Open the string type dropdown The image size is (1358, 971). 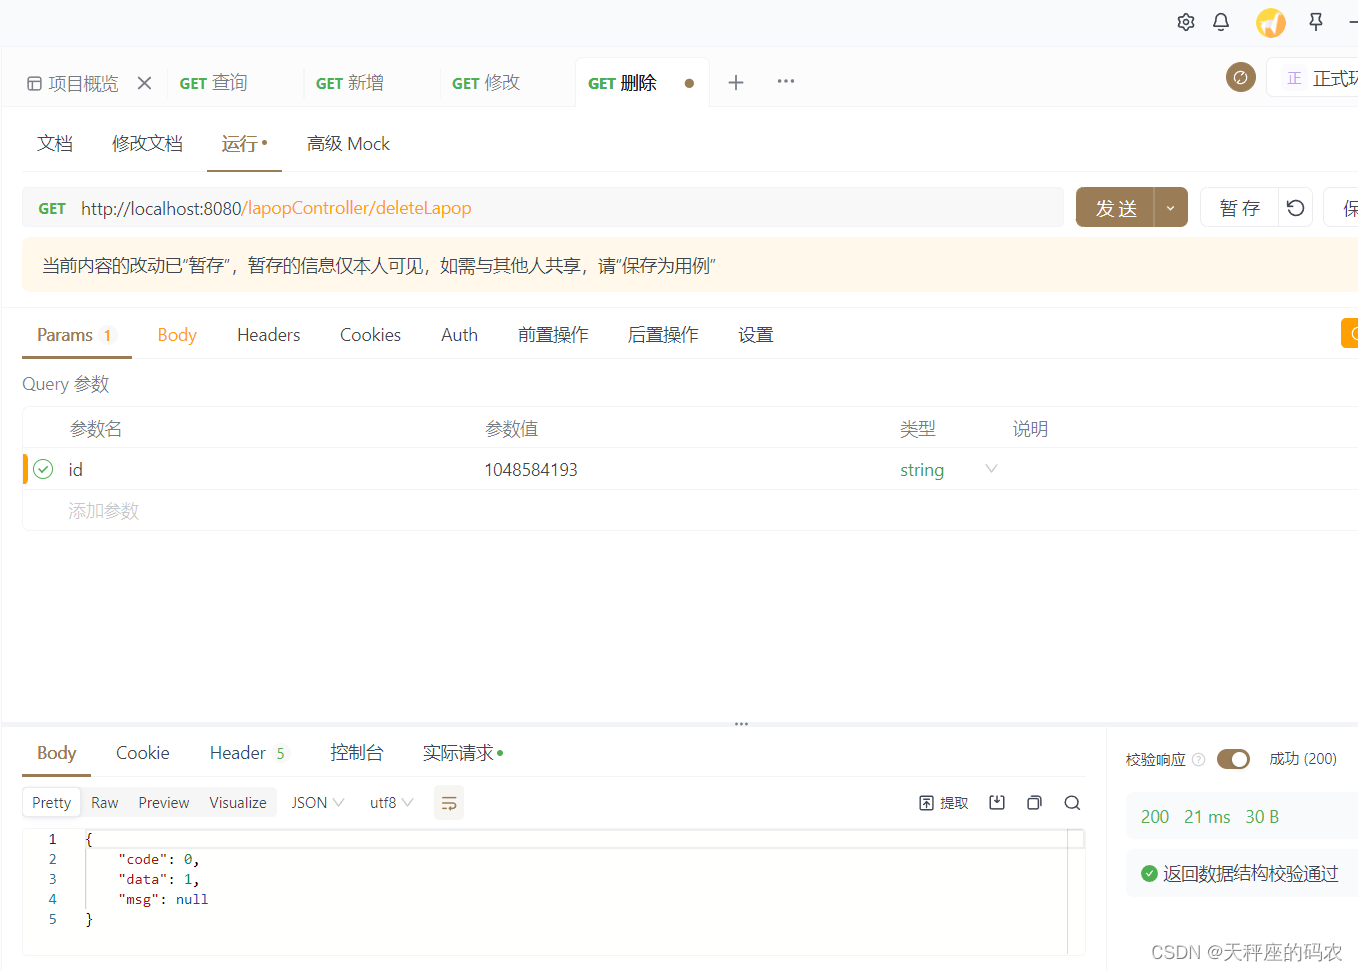click(x=948, y=469)
